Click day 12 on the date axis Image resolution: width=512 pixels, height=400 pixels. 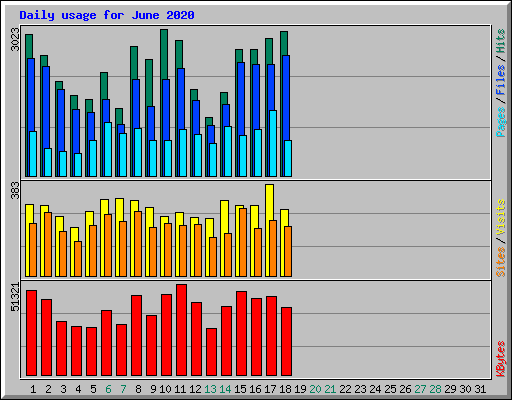195,389
